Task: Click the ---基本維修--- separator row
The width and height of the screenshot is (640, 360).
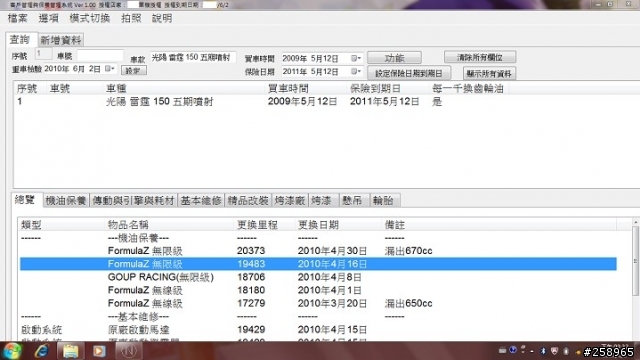Action: coord(318,316)
